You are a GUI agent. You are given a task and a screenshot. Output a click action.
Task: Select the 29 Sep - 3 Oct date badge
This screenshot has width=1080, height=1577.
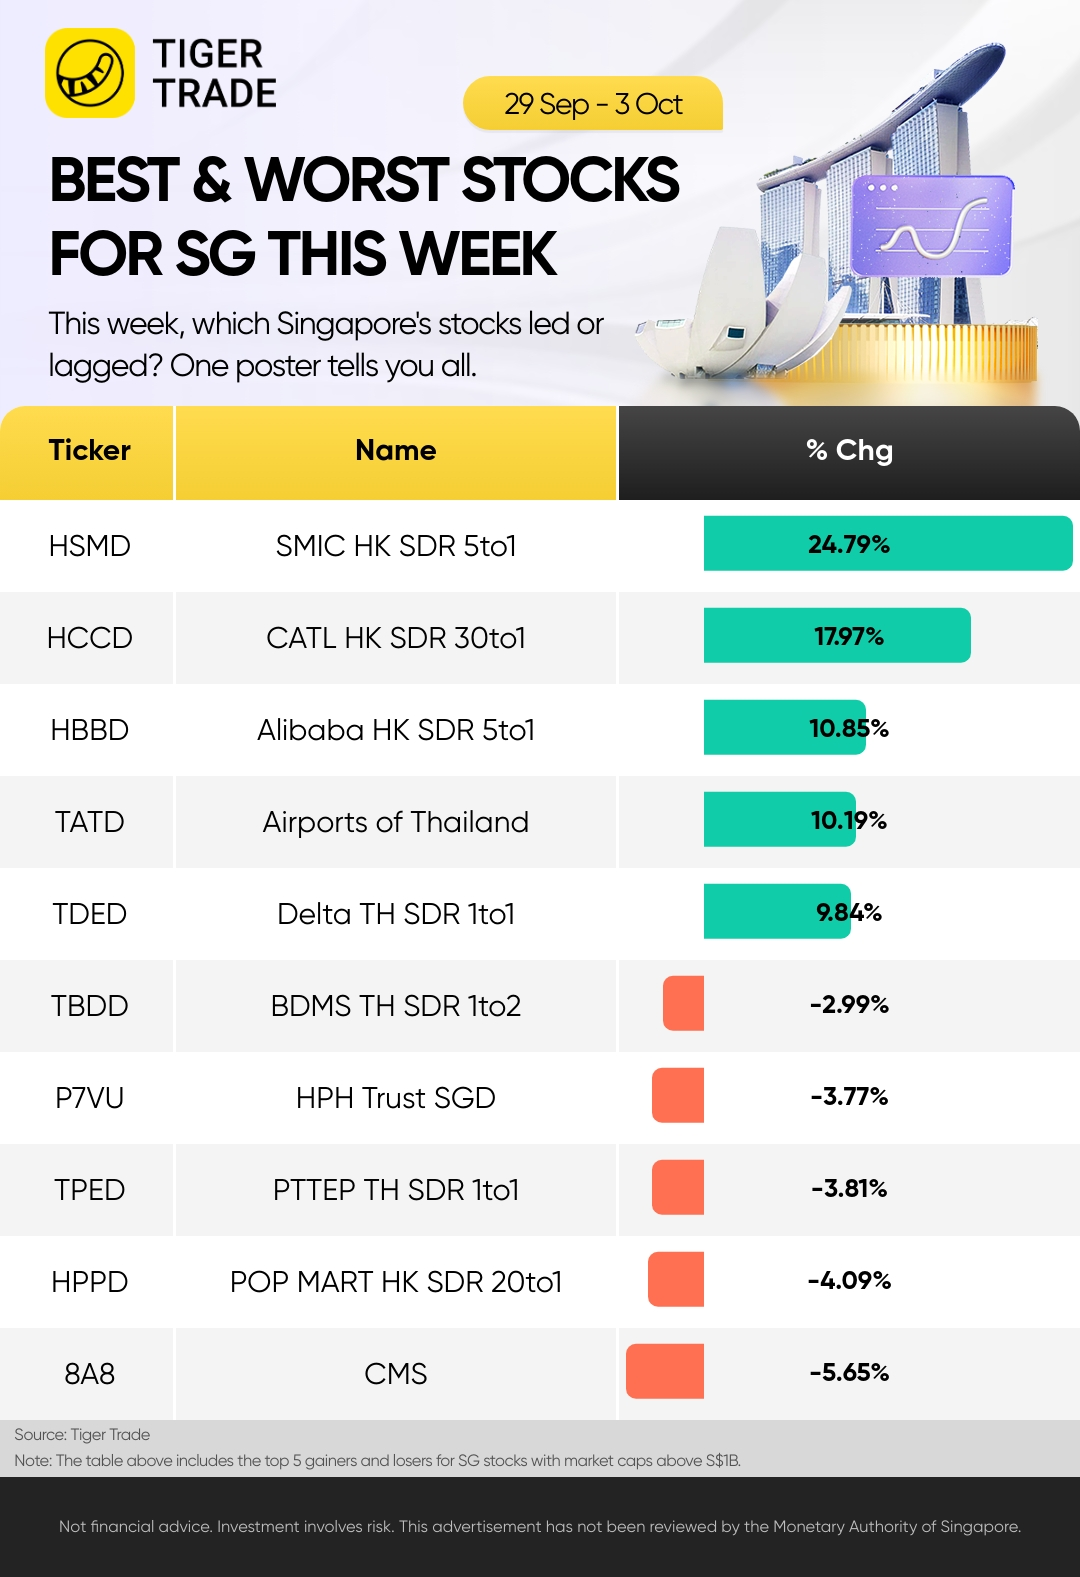(x=593, y=104)
